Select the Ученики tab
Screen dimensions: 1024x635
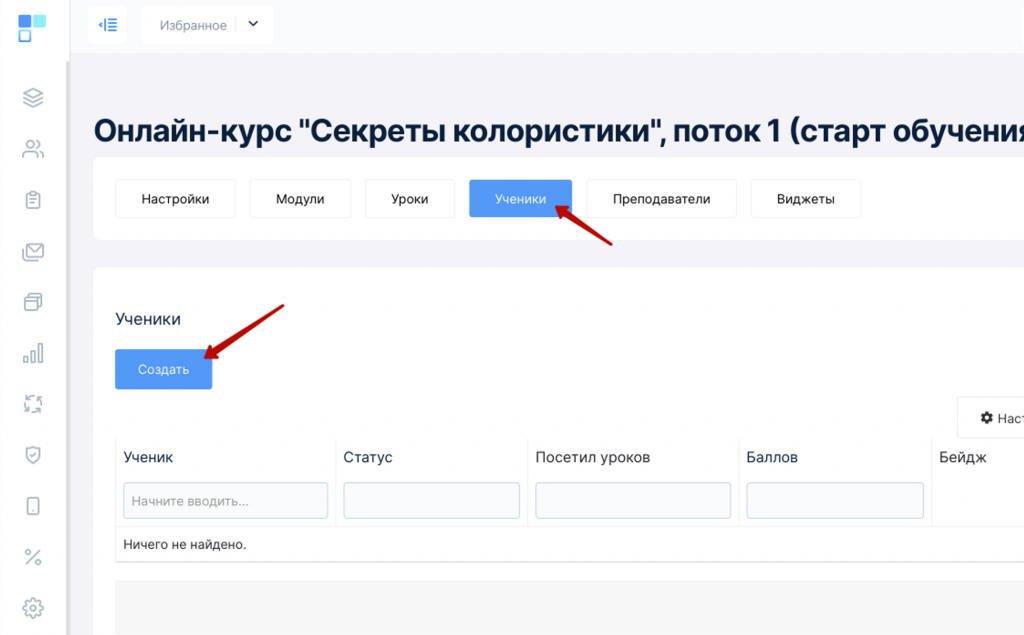[520, 199]
